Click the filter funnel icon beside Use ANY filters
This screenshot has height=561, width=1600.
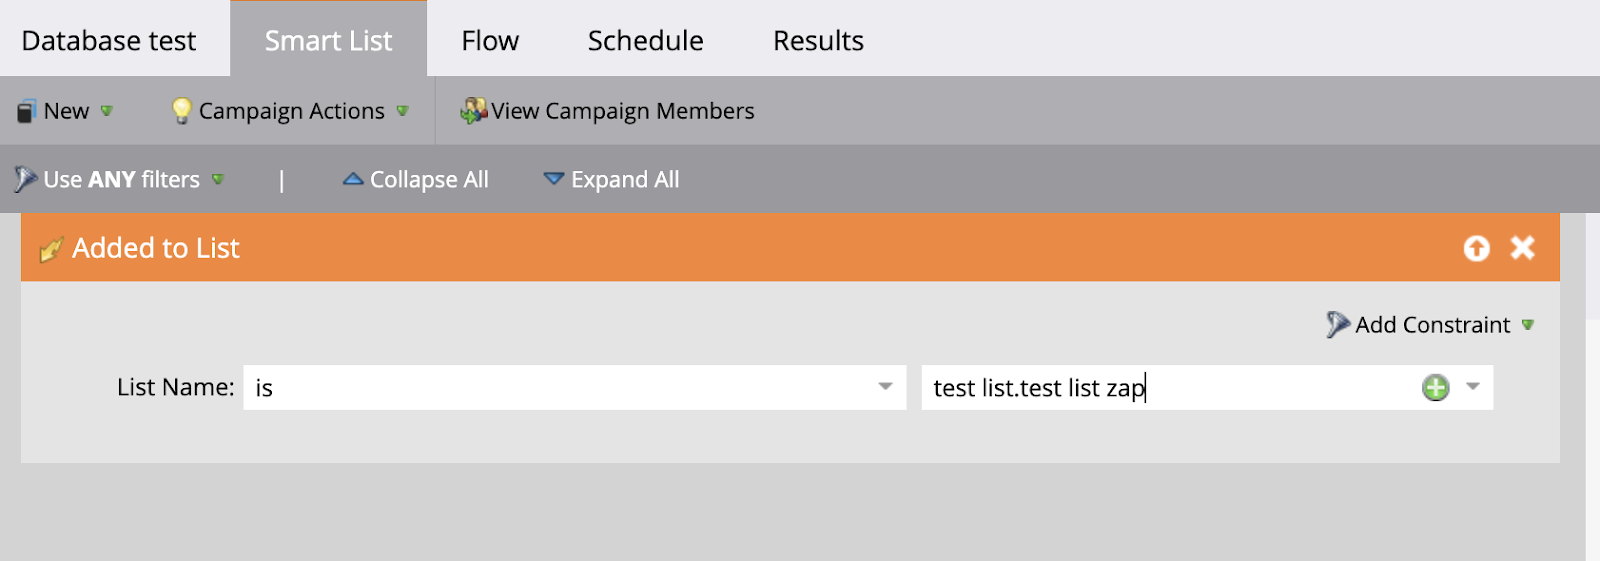coord(25,180)
